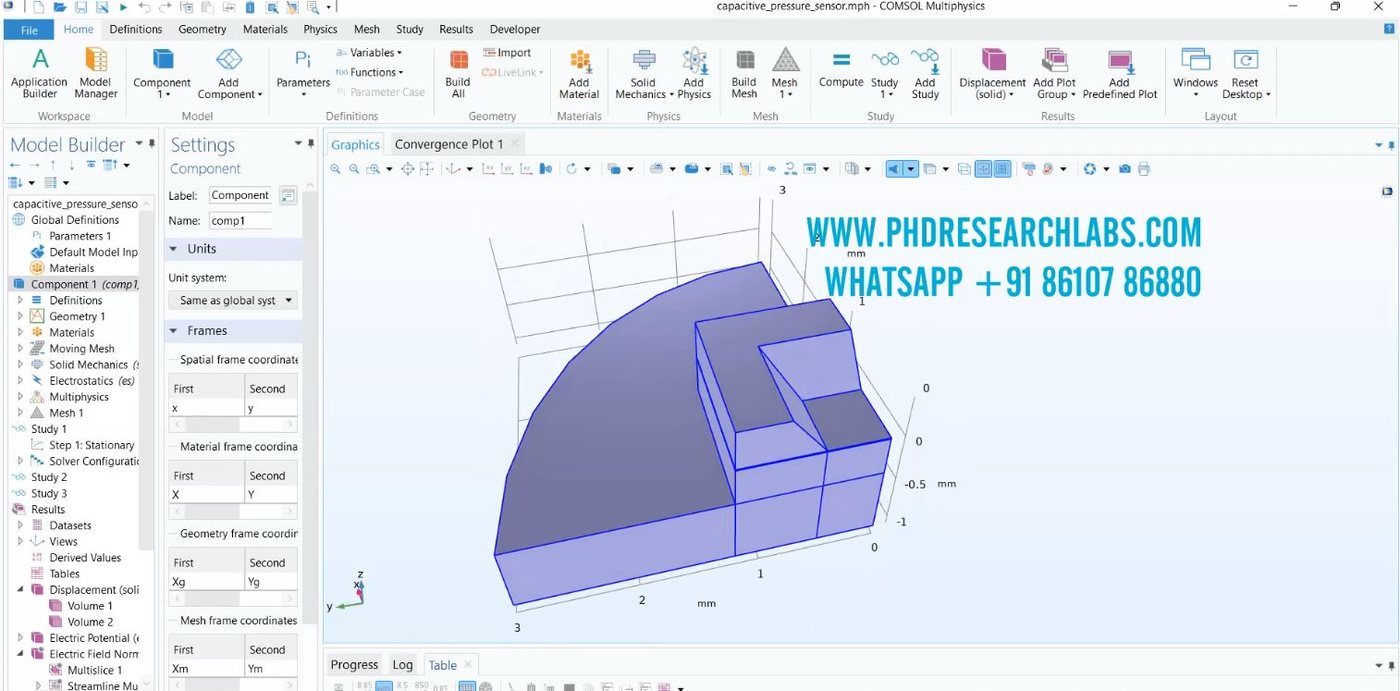Image resolution: width=1400 pixels, height=691 pixels.
Task: Expand the Geometry 1 node
Action: point(20,317)
